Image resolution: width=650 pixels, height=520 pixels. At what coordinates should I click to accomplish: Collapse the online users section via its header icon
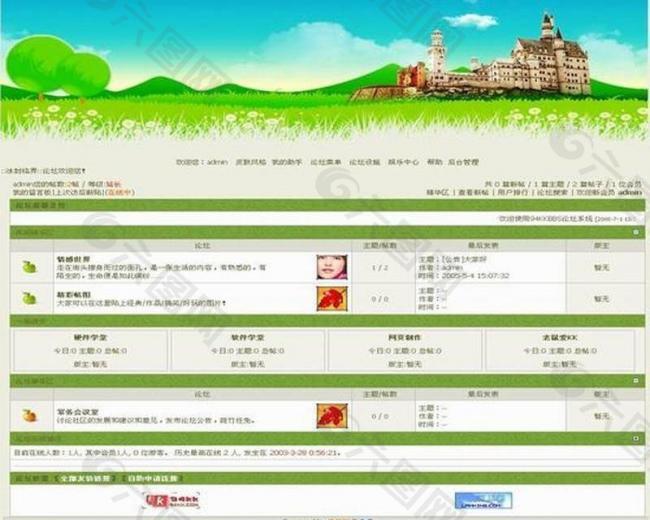click(636, 438)
